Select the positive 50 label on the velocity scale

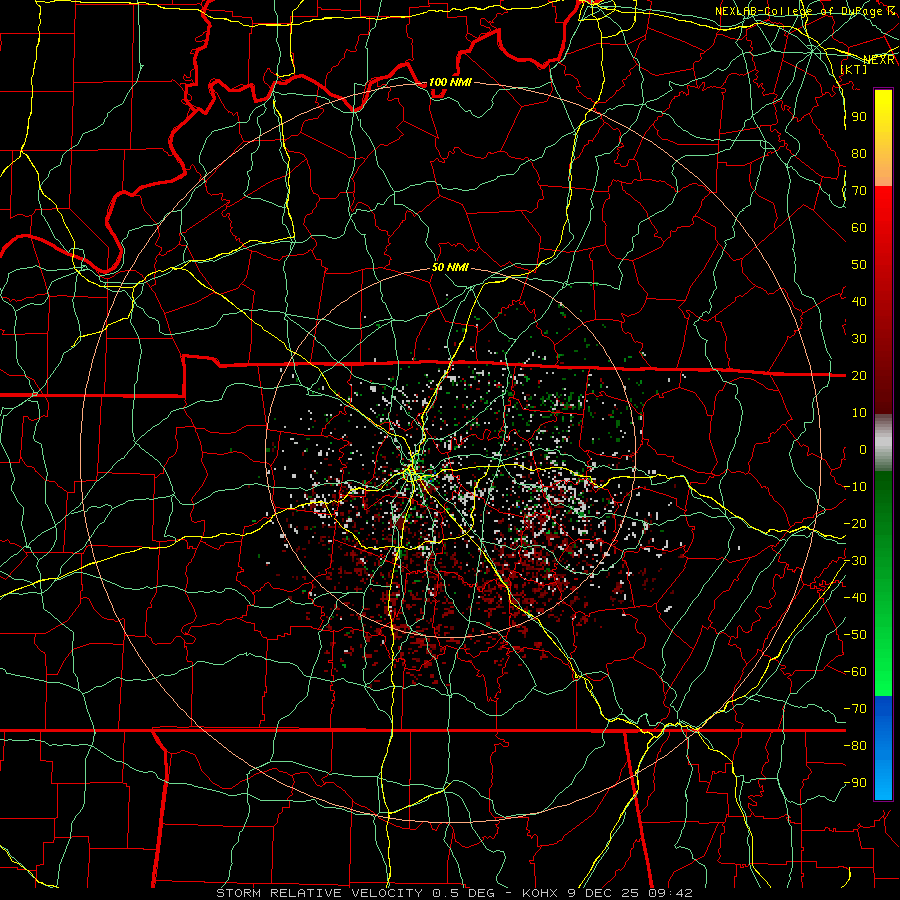(859, 265)
